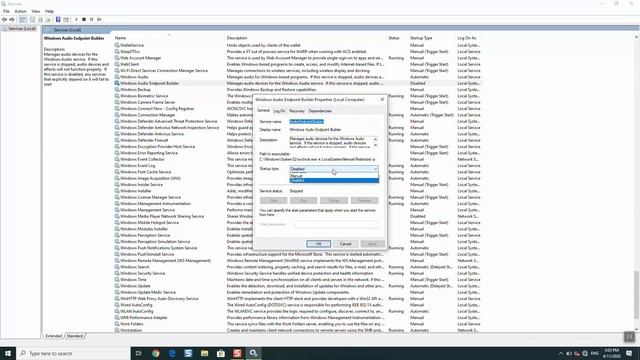The height and width of the screenshot is (360, 640).
Task: Choose Disabled in the Startup type list
Action: [x=334, y=180]
